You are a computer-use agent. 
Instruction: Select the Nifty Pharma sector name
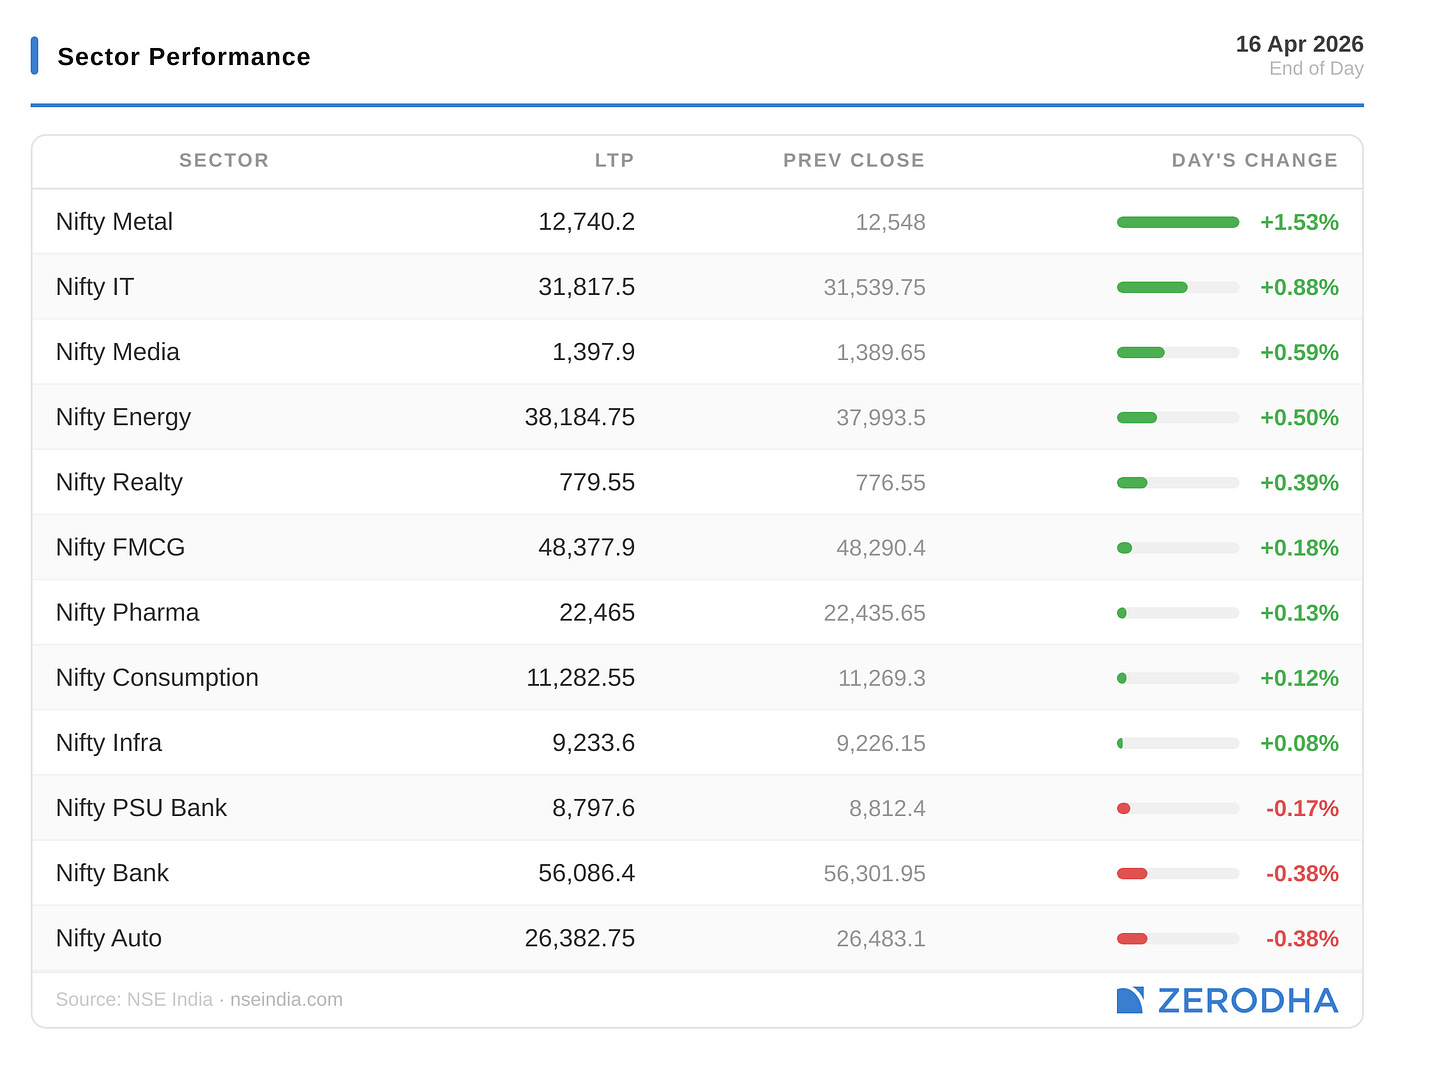point(127,612)
